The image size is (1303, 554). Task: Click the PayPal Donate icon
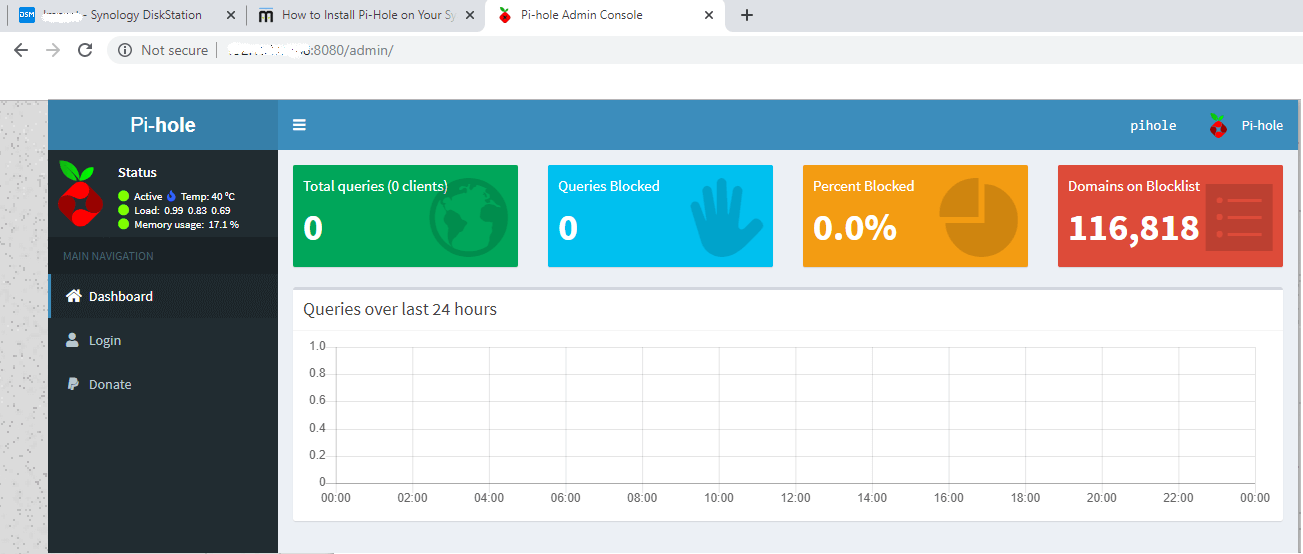(x=72, y=384)
